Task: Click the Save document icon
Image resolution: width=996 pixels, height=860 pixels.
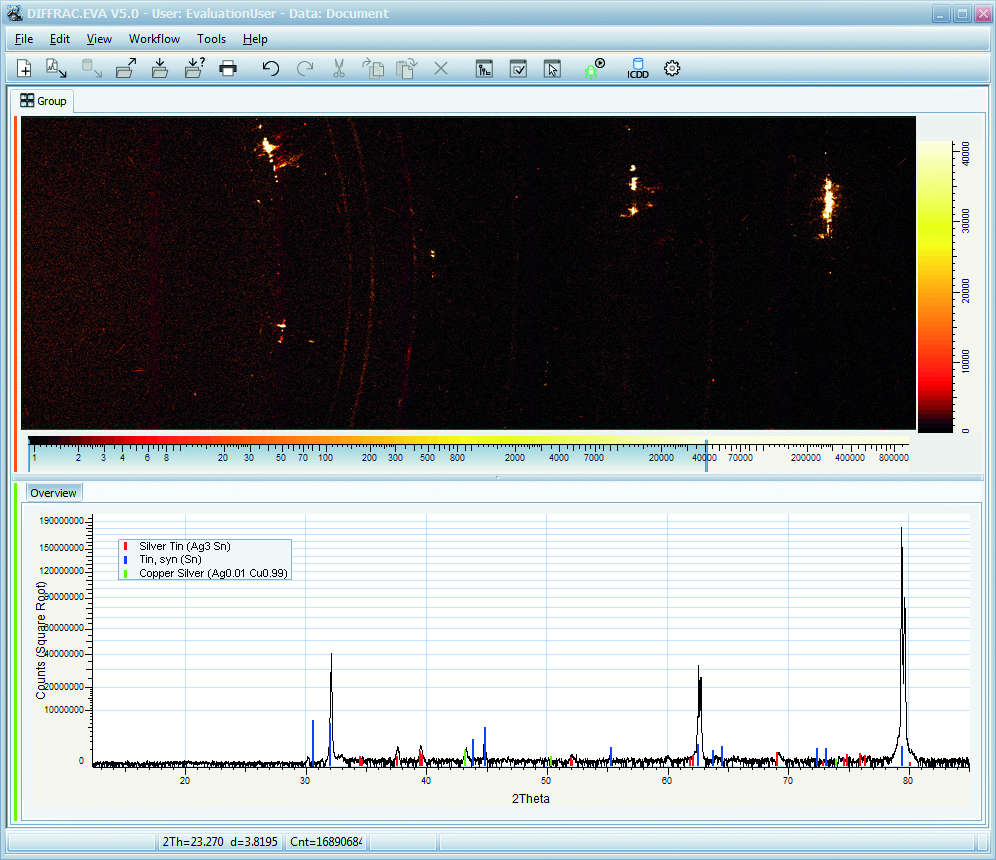Action: [x=160, y=69]
